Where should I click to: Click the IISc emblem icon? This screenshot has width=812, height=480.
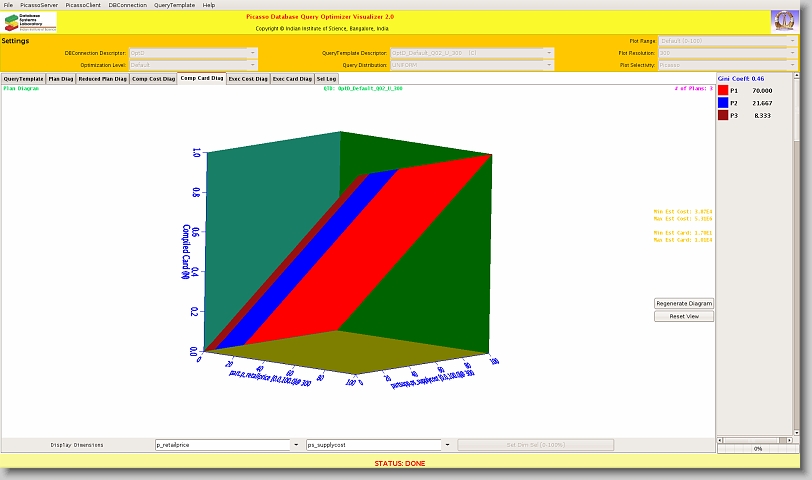pyautogui.click(x=784, y=22)
